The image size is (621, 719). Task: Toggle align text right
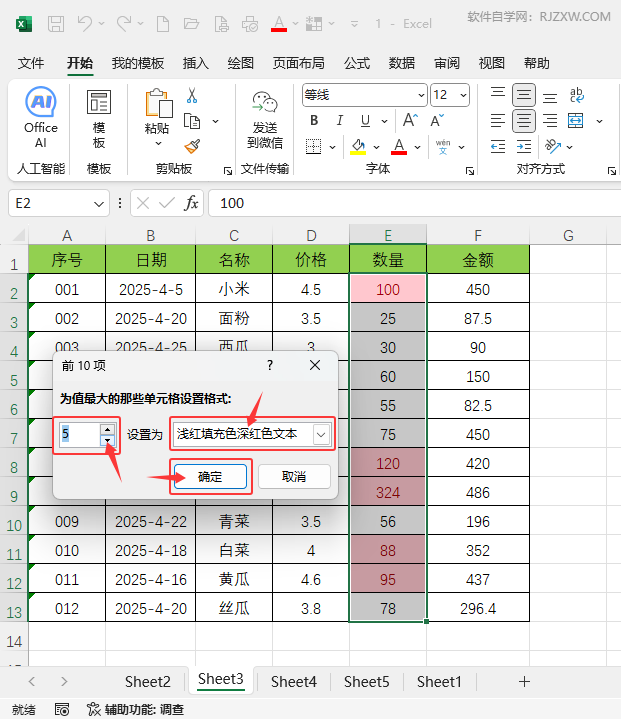point(549,121)
